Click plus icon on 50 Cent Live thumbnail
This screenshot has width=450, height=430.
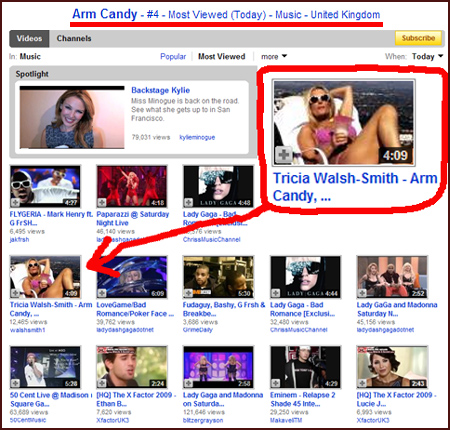click(15, 383)
